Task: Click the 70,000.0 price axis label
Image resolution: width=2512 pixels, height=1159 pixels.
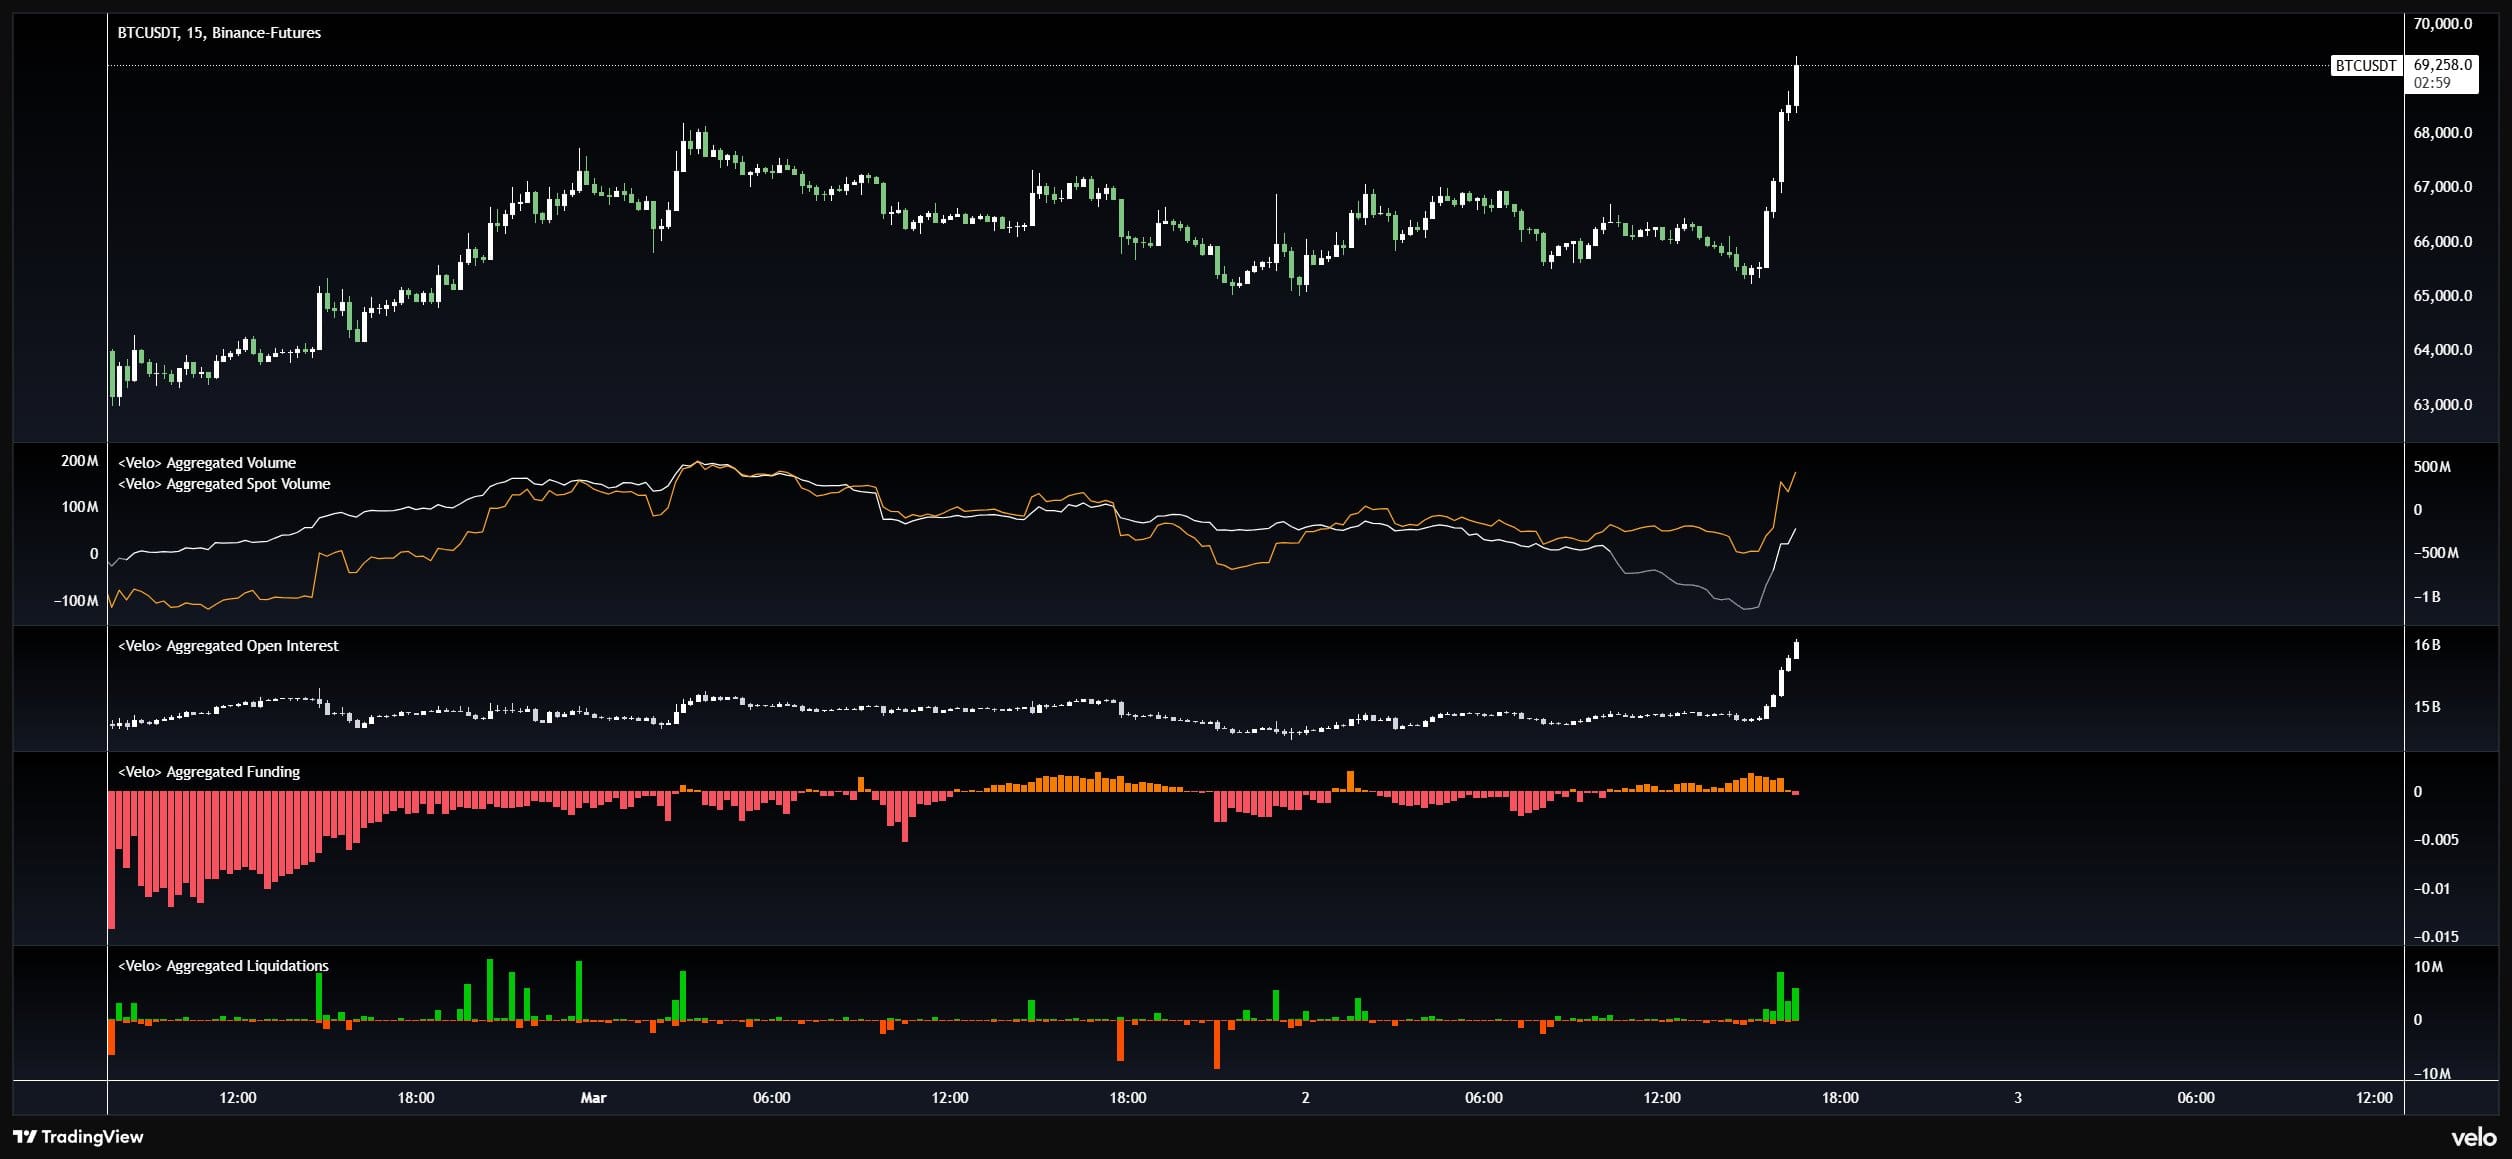Action: 2442,24
